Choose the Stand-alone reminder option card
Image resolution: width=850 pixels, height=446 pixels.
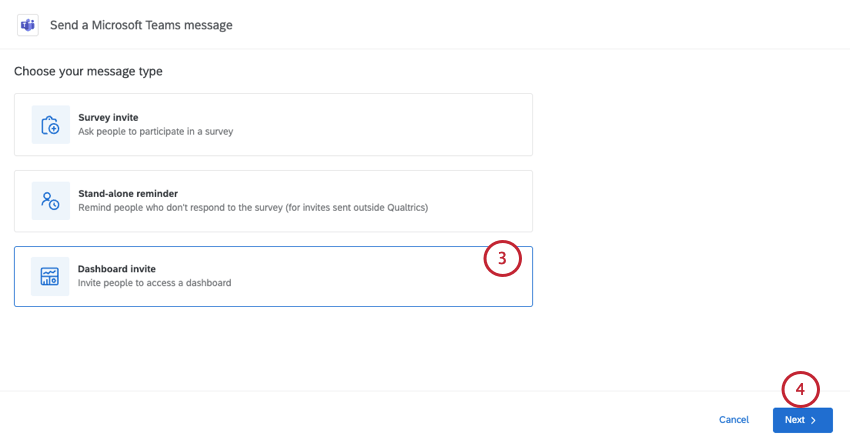pyautogui.click(x=273, y=201)
